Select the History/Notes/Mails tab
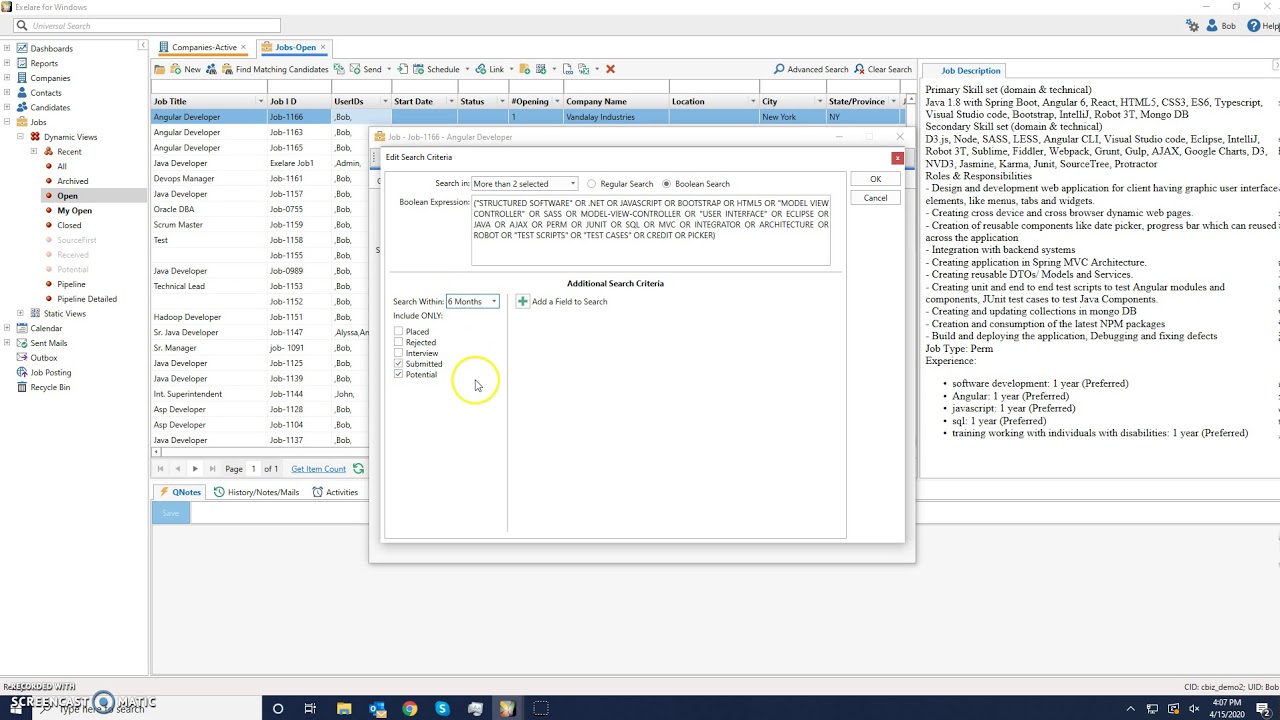 point(256,492)
